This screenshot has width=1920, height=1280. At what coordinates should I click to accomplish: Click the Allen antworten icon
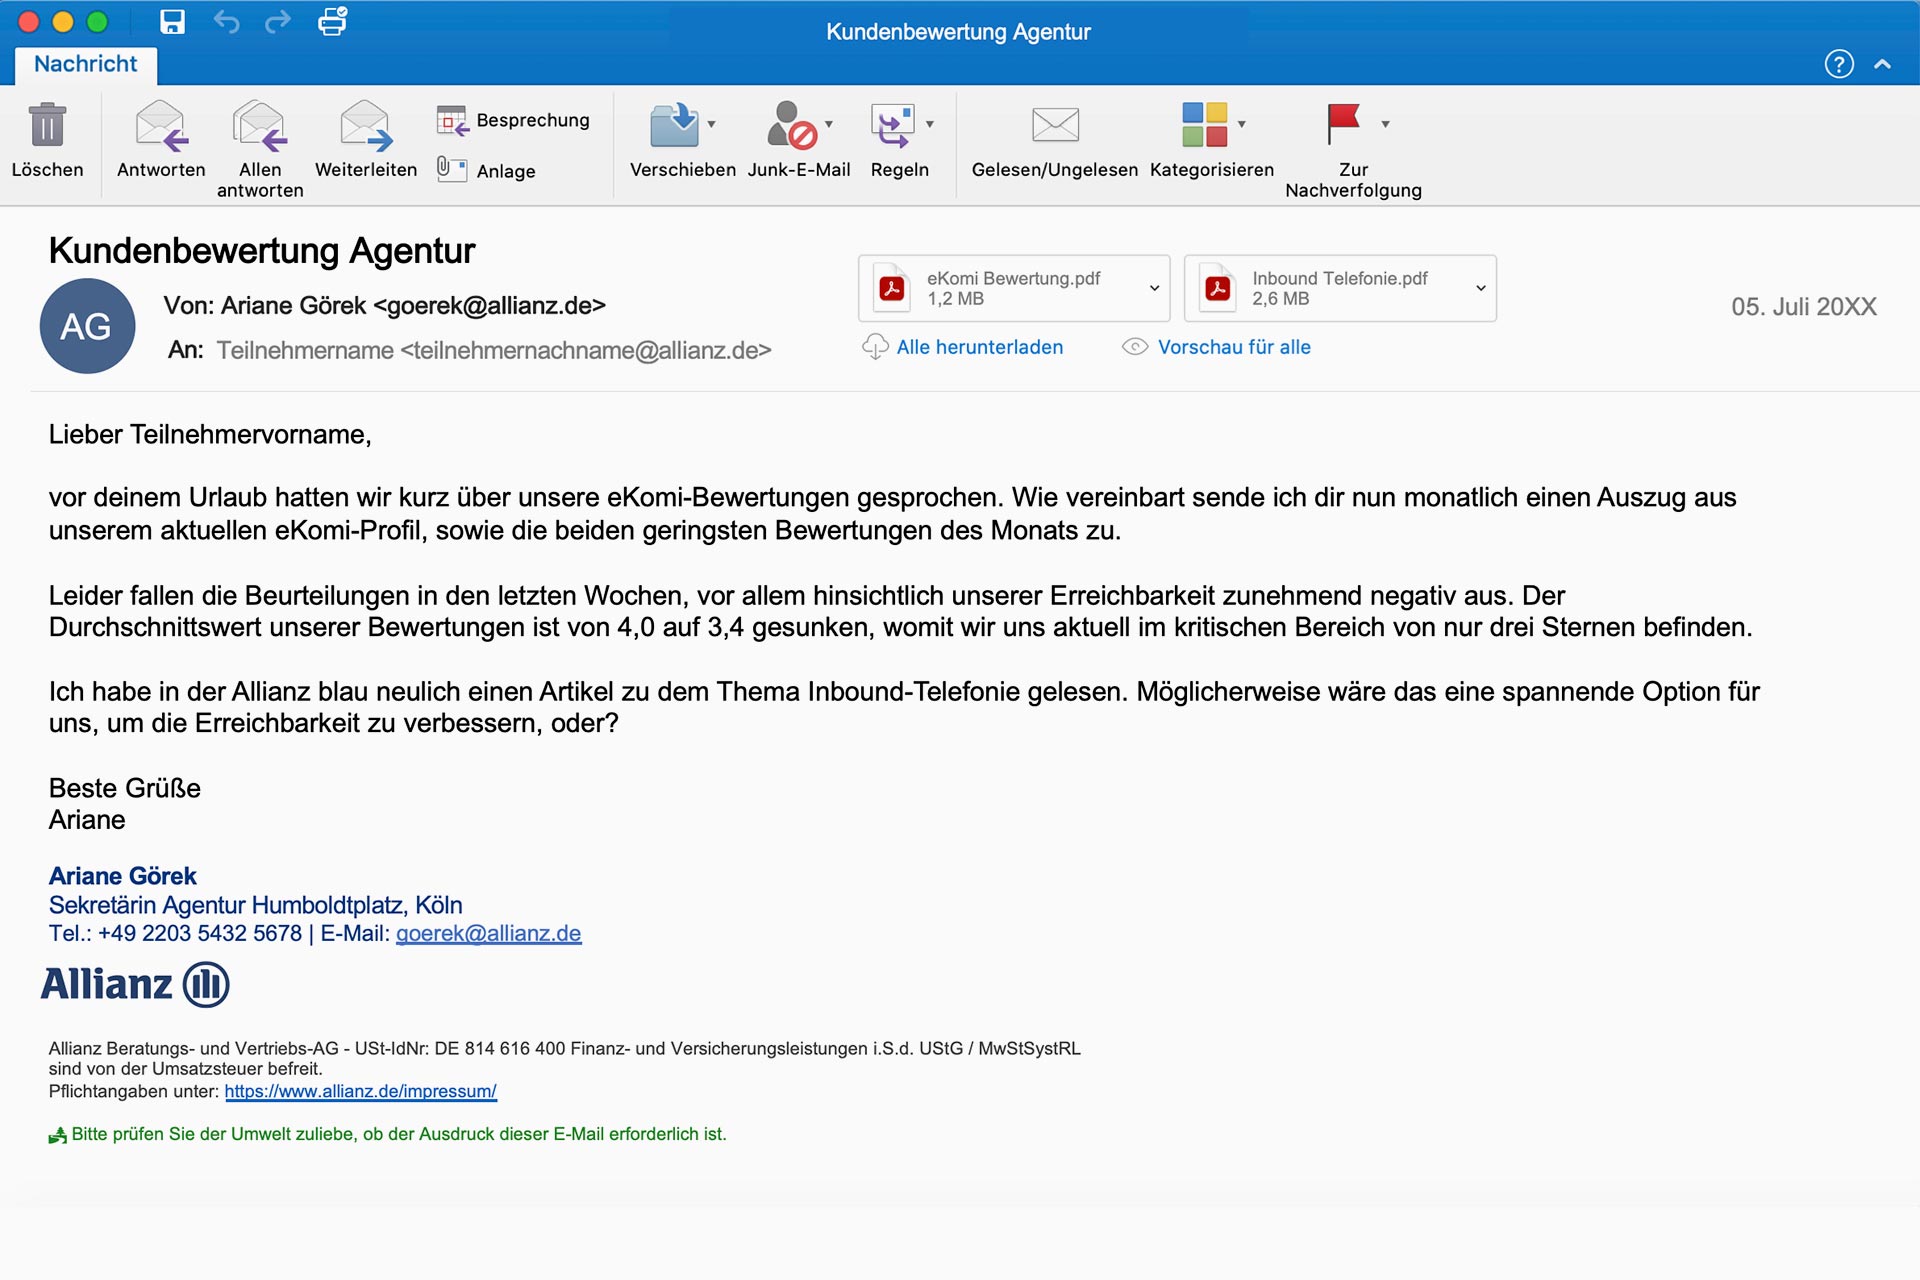pyautogui.click(x=260, y=126)
